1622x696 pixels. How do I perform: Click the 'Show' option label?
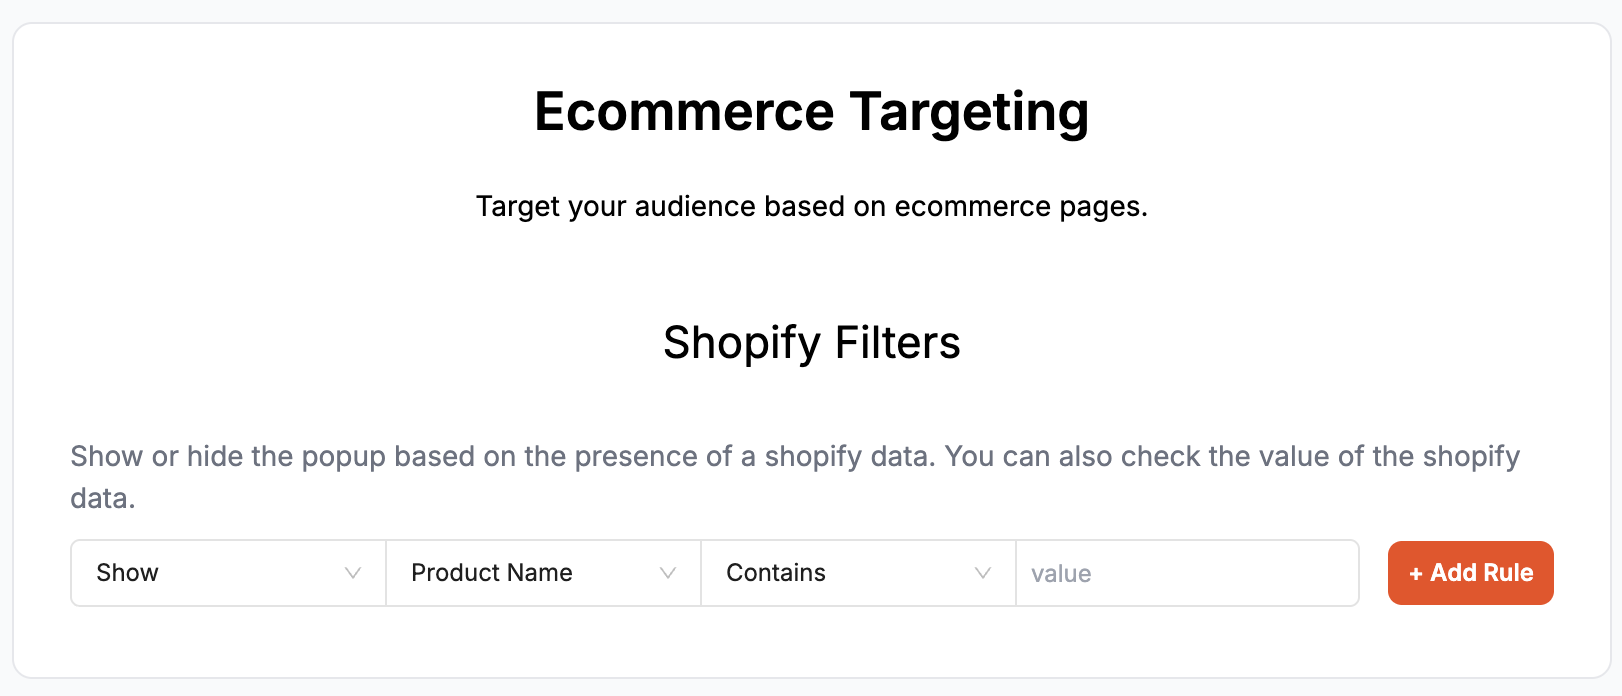[x=127, y=572]
